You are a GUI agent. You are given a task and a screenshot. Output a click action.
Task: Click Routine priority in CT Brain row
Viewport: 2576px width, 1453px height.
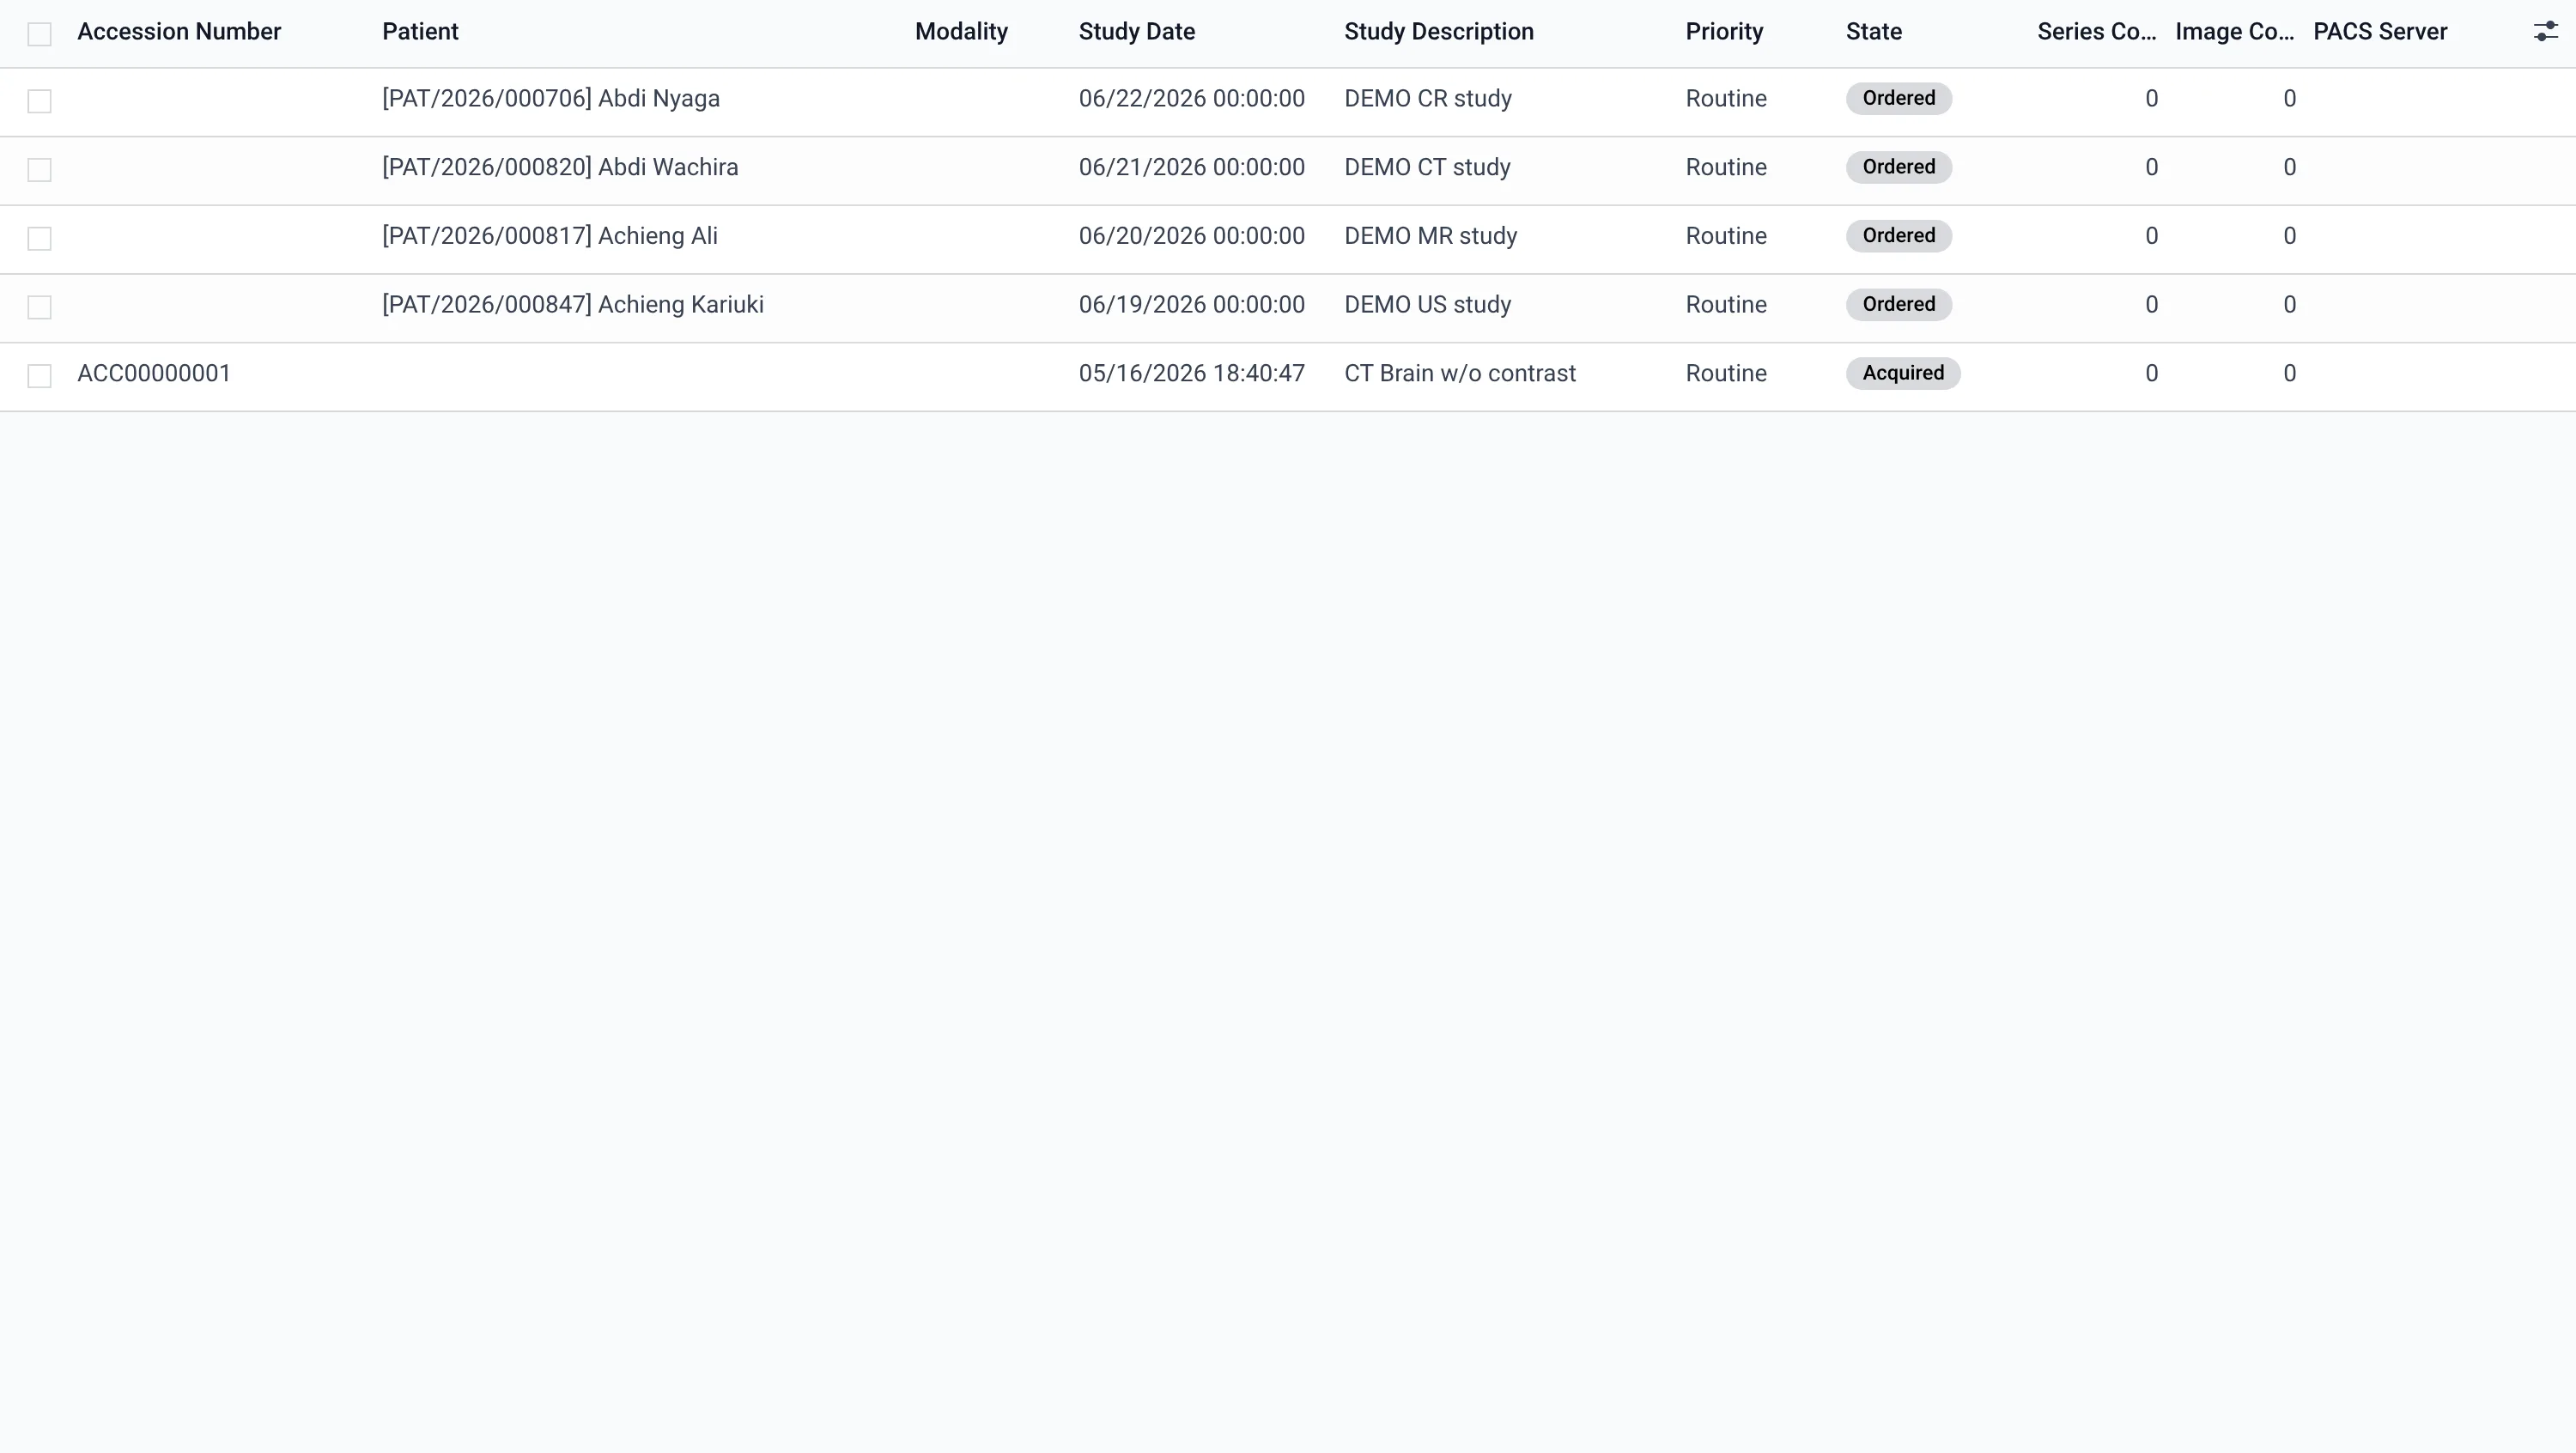click(x=1726, y=374)
